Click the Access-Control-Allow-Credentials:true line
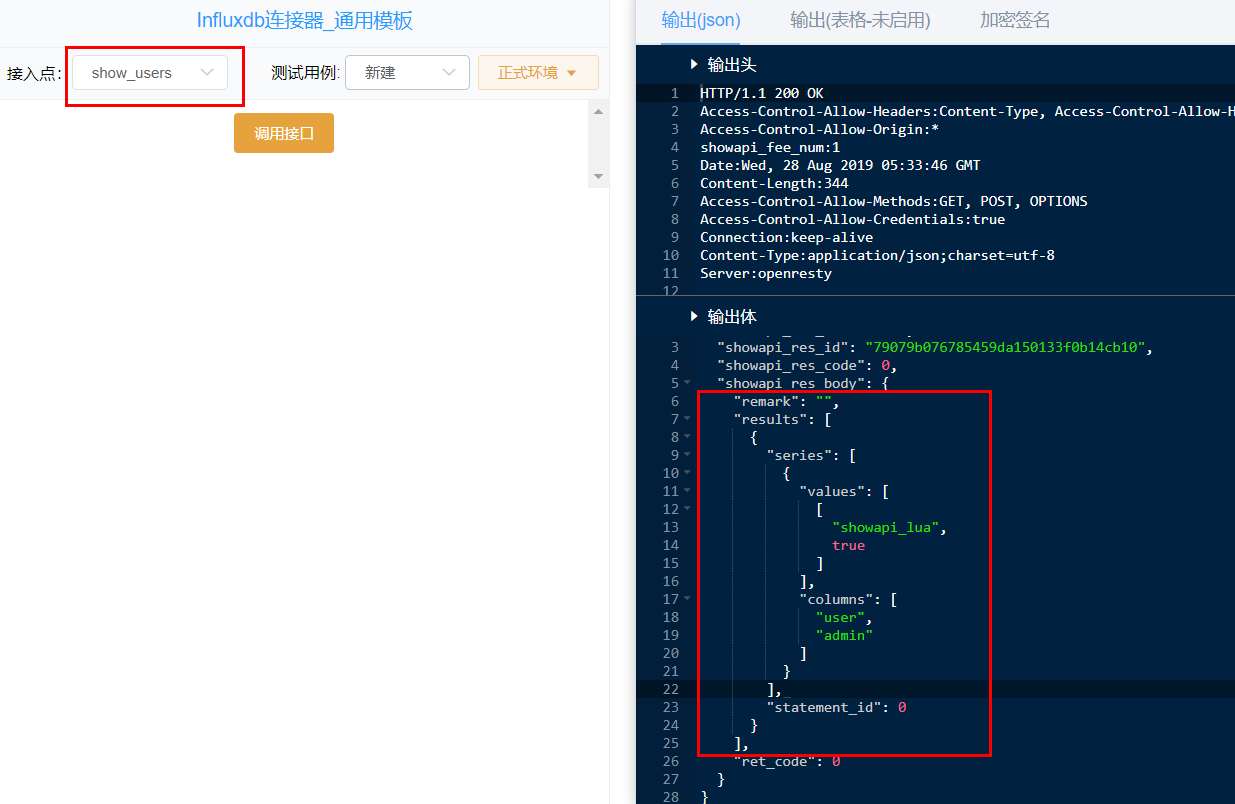The height and width of the screenshot is (804, 1235). coord(853,219)
